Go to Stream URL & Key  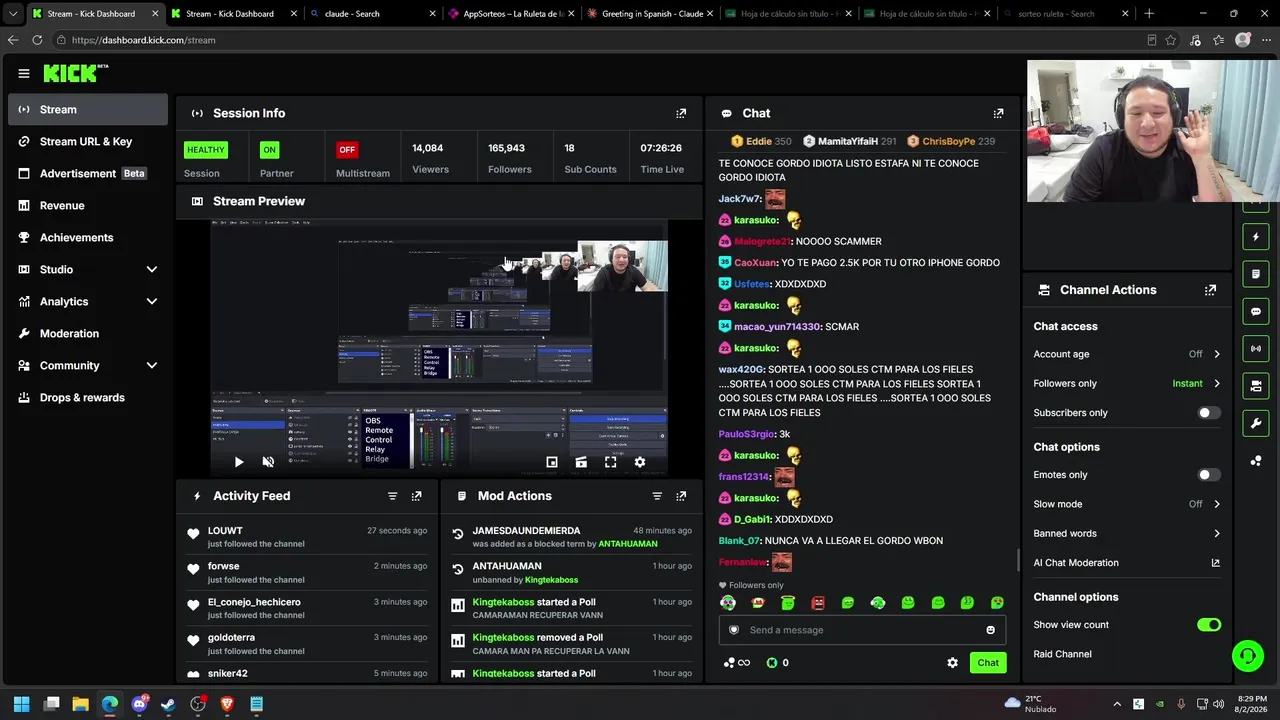pyautogui.click(x=88, y=142)
